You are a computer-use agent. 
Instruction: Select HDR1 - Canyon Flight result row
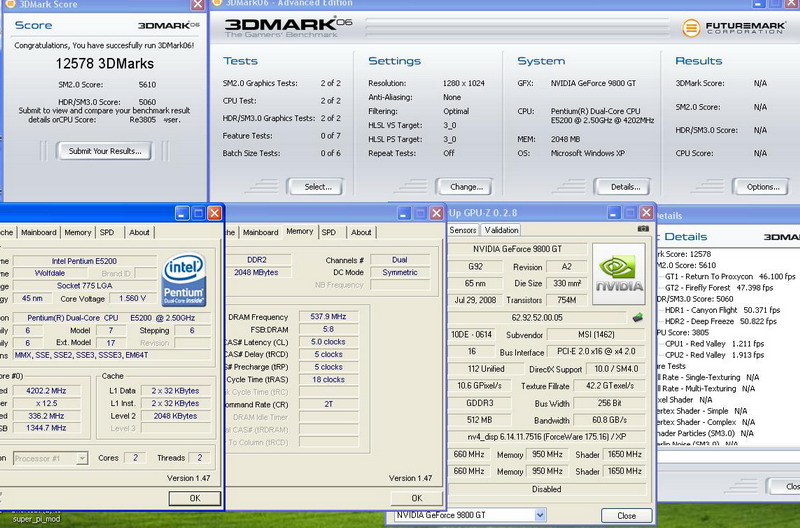click(722, 310)
